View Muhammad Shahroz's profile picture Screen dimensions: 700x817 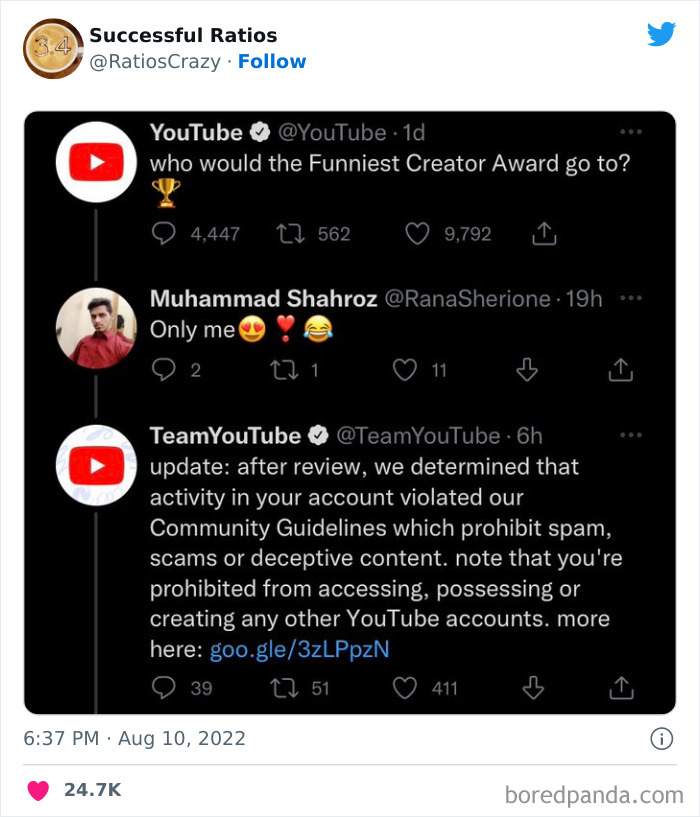point(96,328)
